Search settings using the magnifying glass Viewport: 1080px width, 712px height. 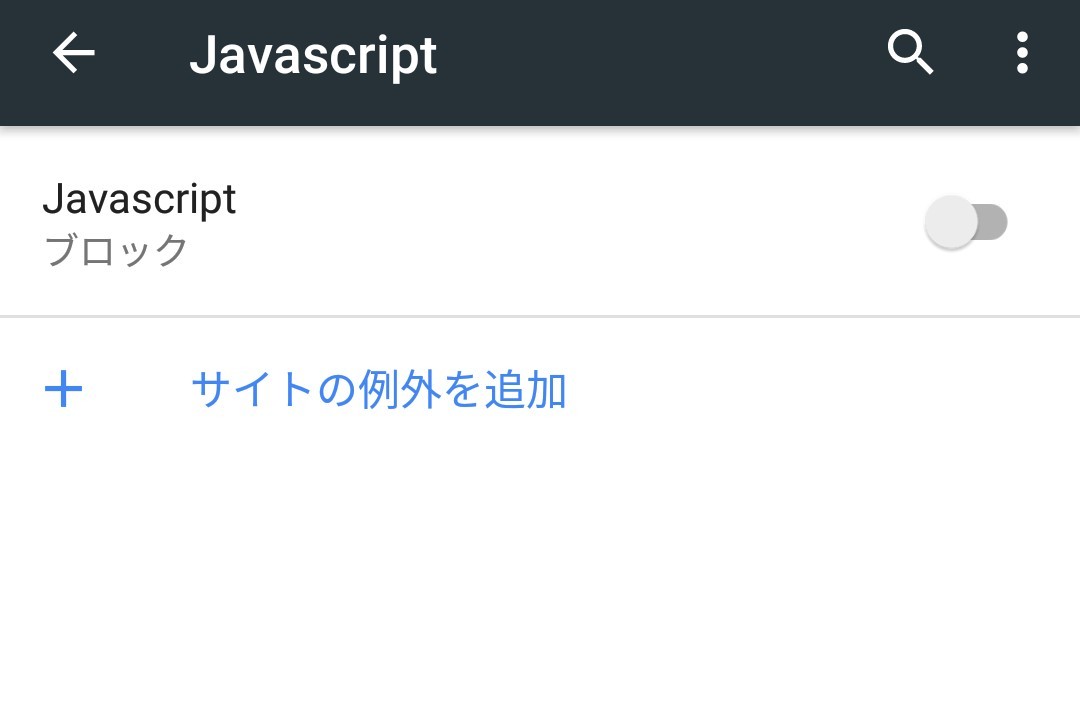coord(910,53)
